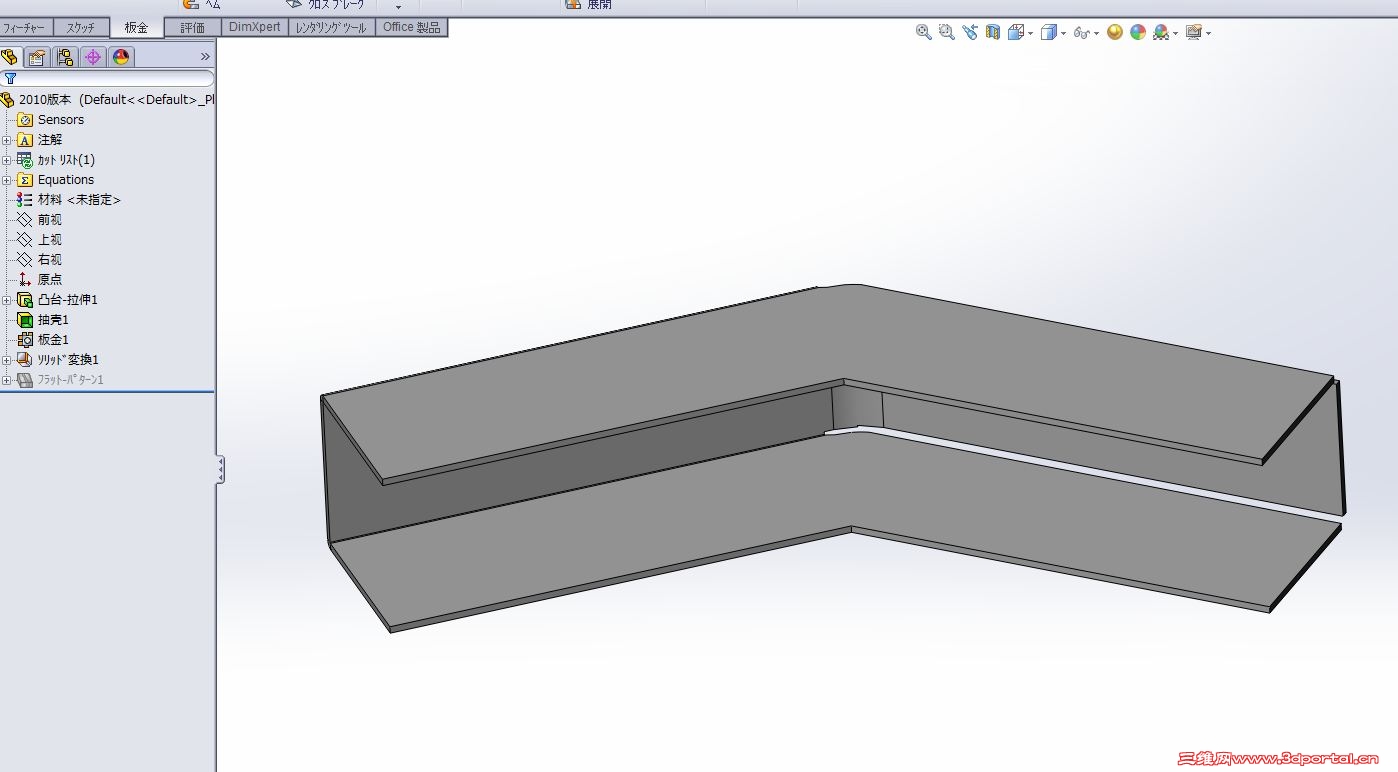This screenshot has width=1398, height=772.
Task: Expand the 凸台-拉伸1 feature node
Action: (6, 300)
